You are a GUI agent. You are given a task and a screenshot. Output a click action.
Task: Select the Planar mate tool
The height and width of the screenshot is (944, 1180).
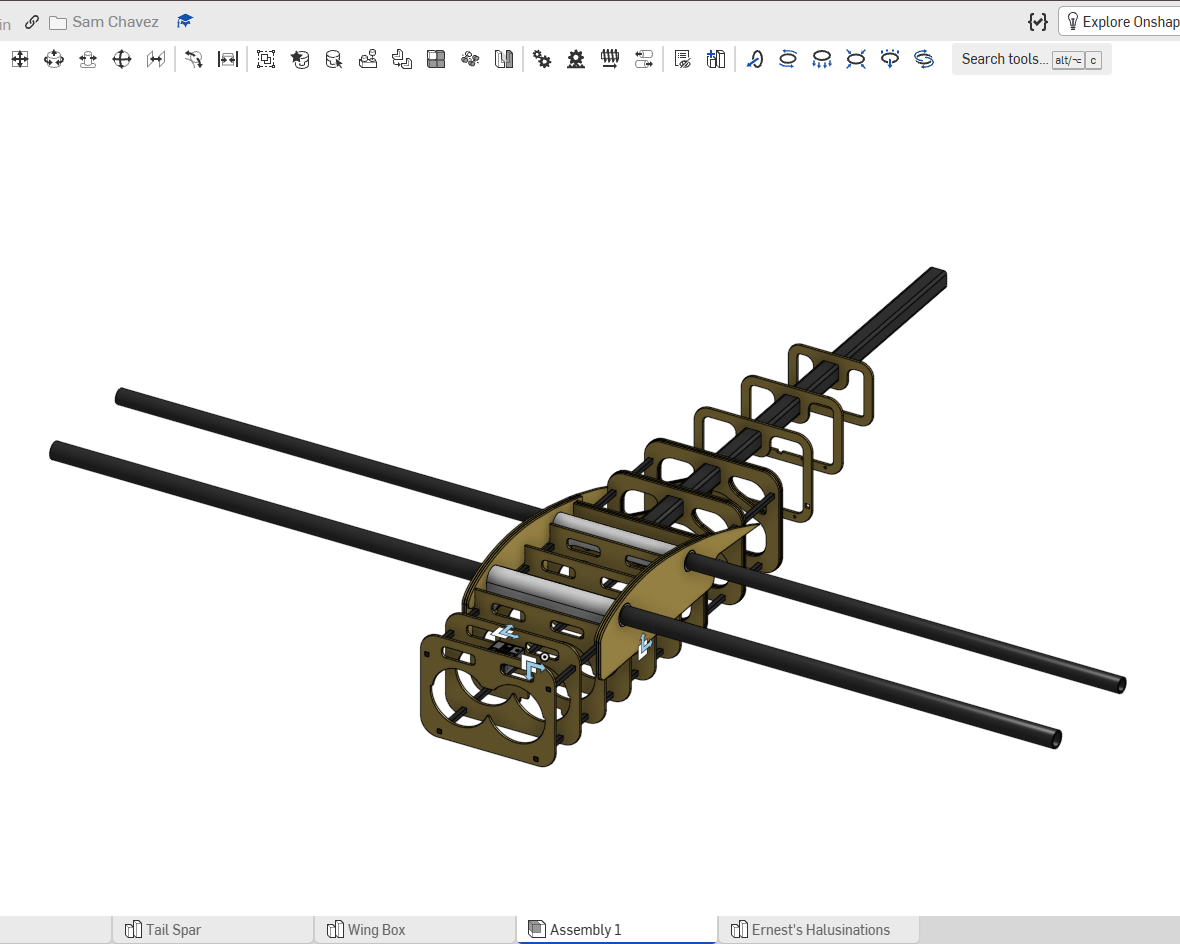coord(20,59)
